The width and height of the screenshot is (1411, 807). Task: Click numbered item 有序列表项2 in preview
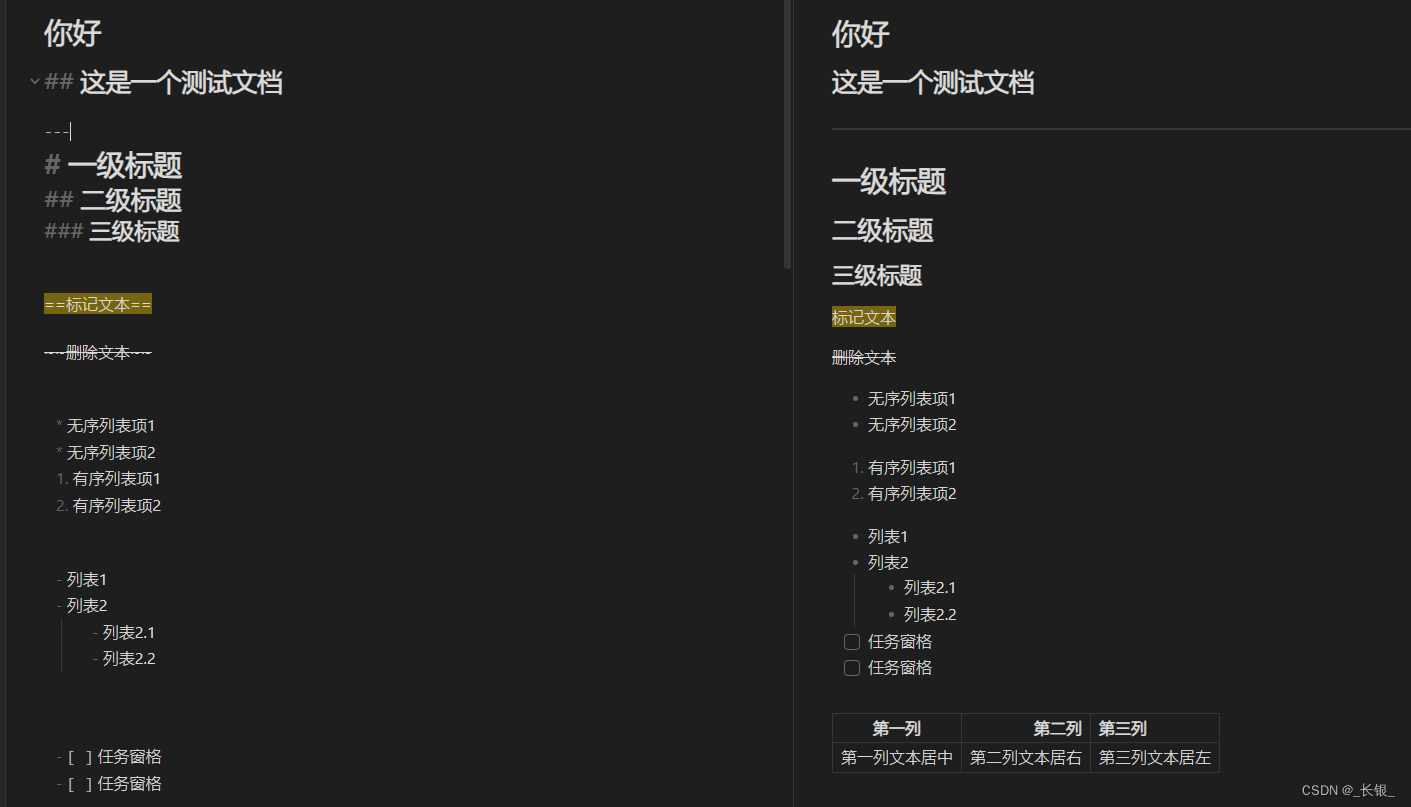tap(912, 494)
